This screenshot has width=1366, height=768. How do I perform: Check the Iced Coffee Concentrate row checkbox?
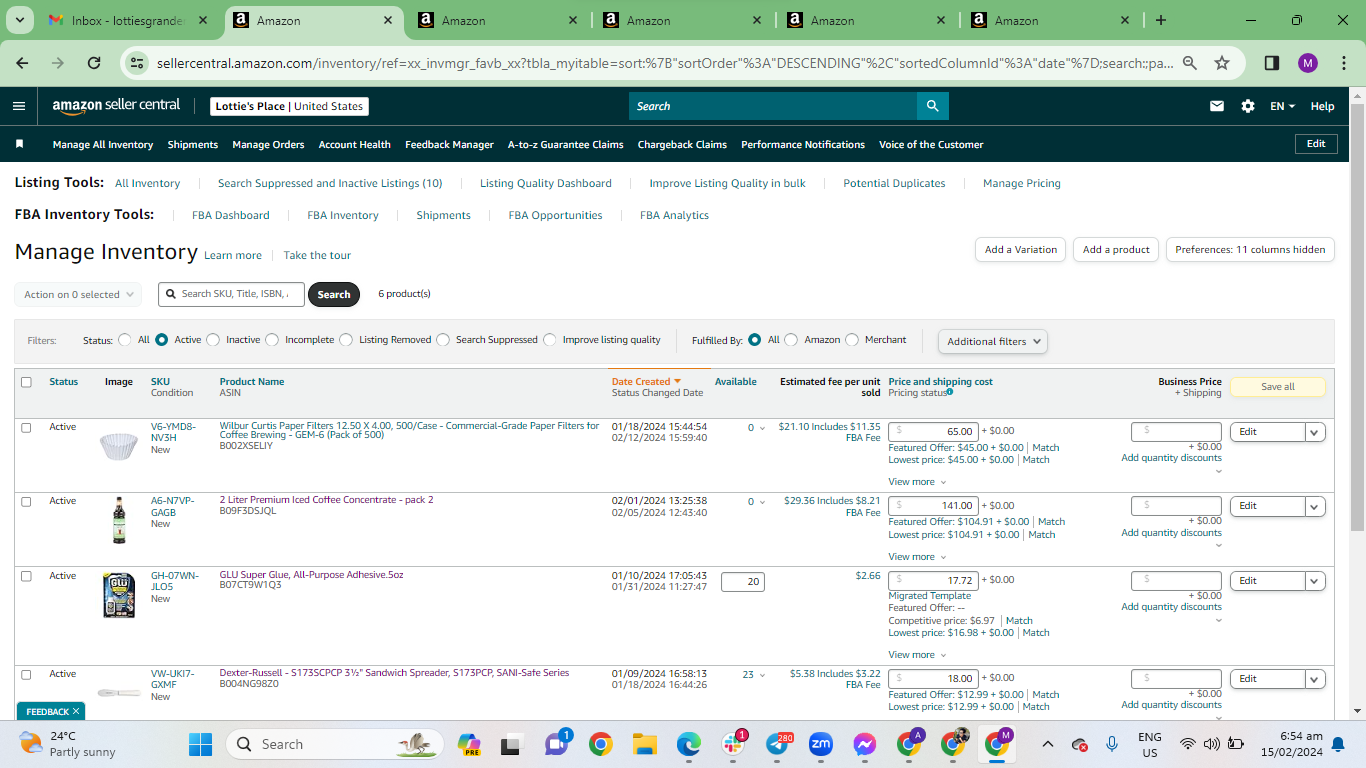27,501
